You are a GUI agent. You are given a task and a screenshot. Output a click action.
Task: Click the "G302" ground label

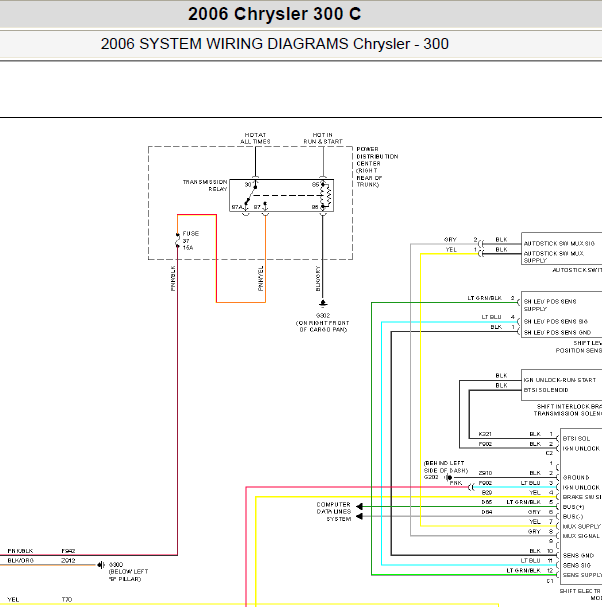[x=323, y=316]
